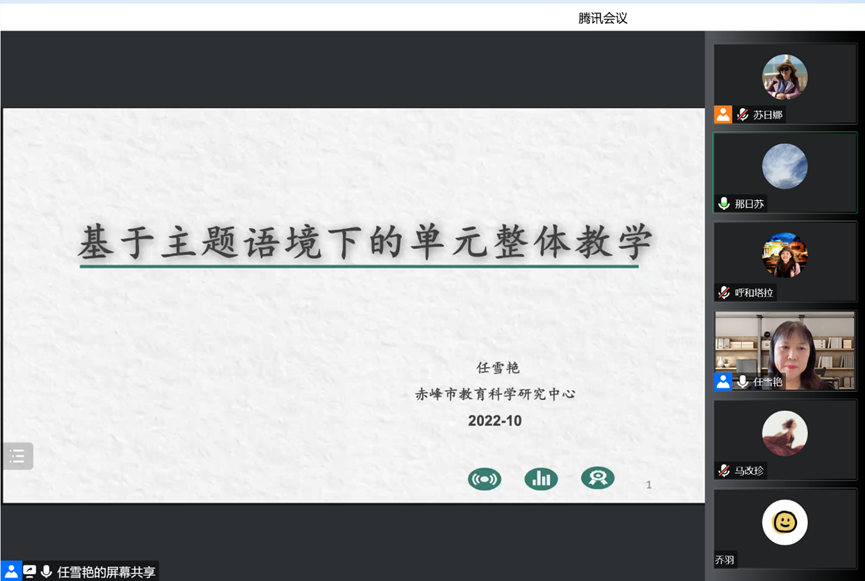Click the blue user icon on 任雪艳's video
This screenshot has width=865, height=581.
pyautogui.click(x=723, y=382)
